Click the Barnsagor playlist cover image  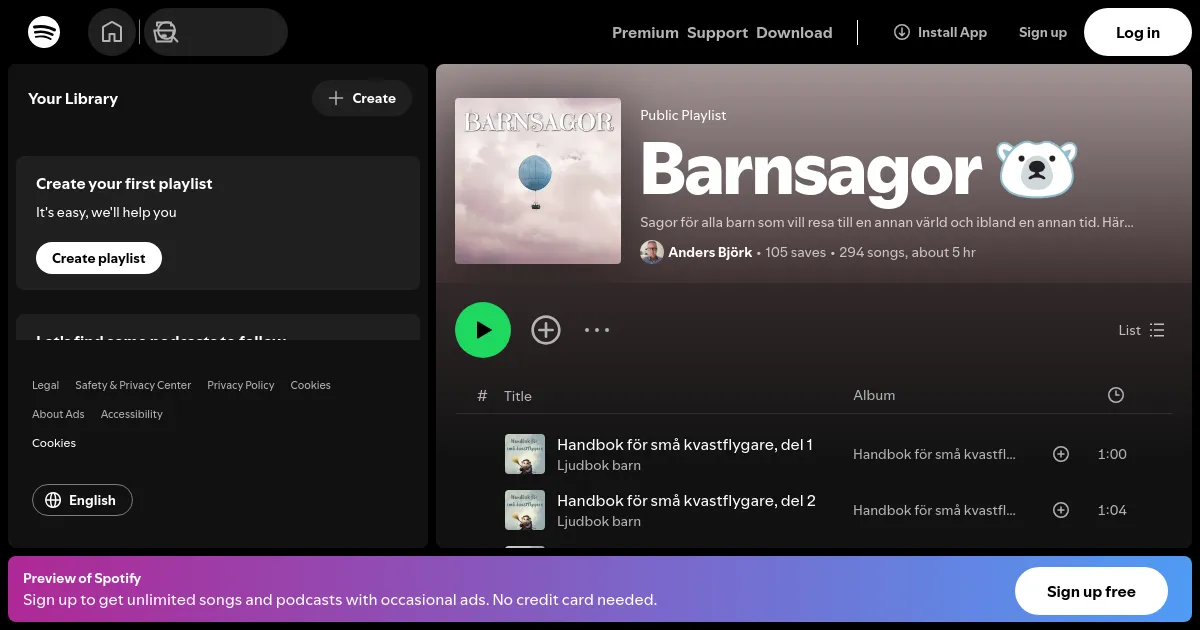538,181
